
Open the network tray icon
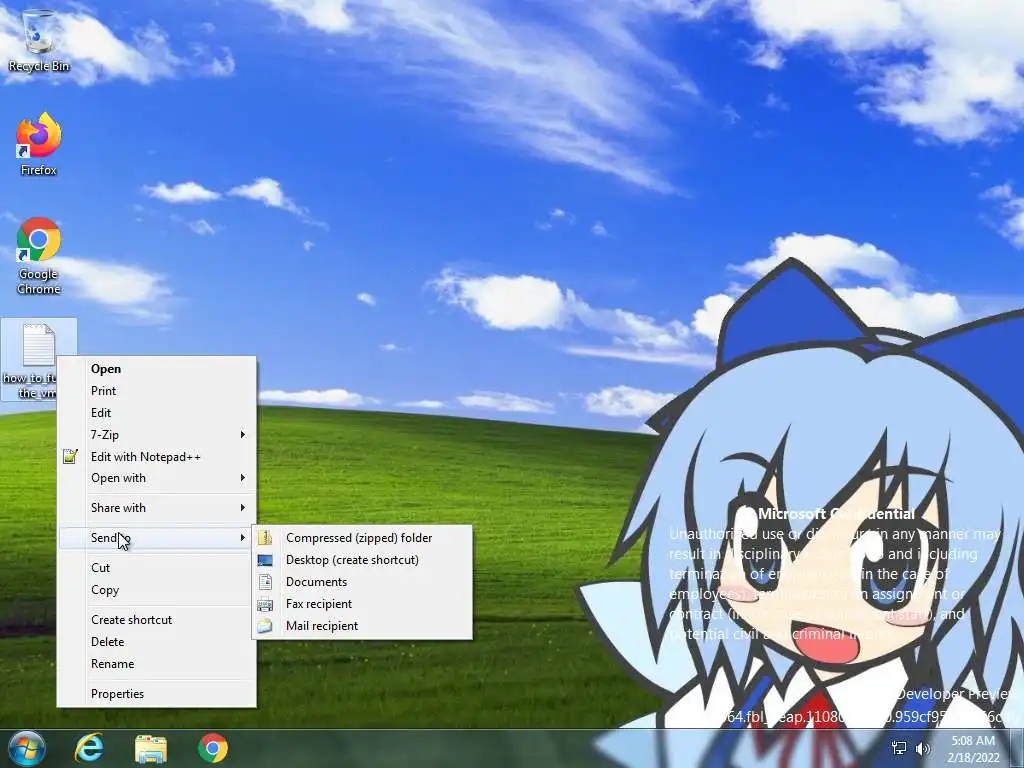pos(899,748)
